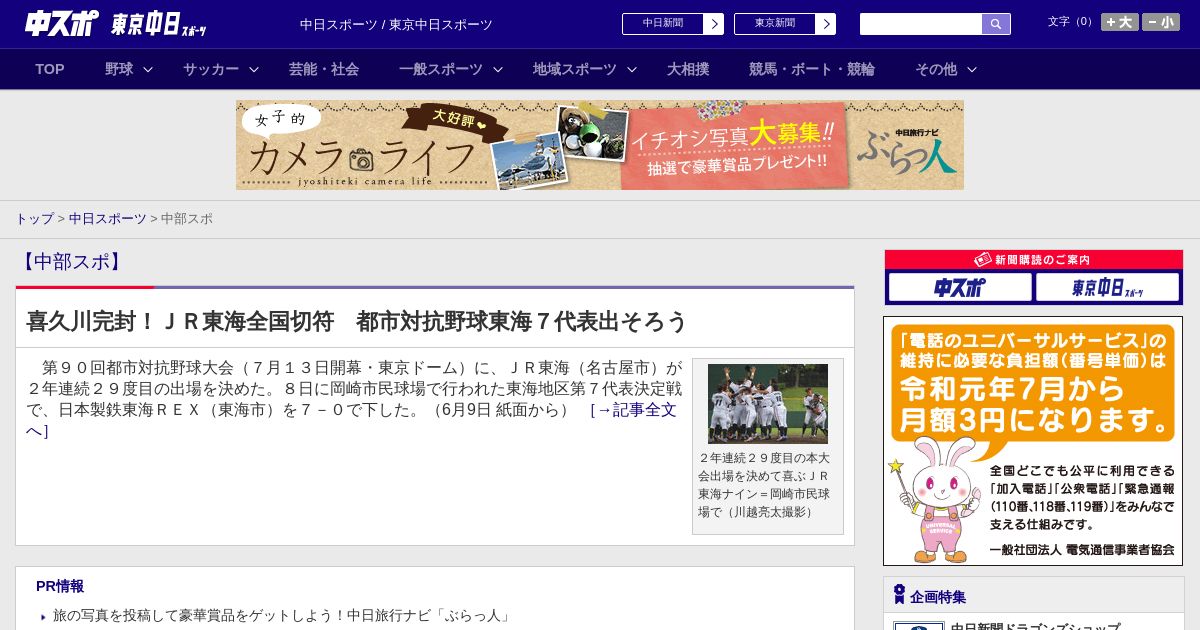Click the PR情報 heading
This screenshot has width=1200, height=630.
point(60,586)
